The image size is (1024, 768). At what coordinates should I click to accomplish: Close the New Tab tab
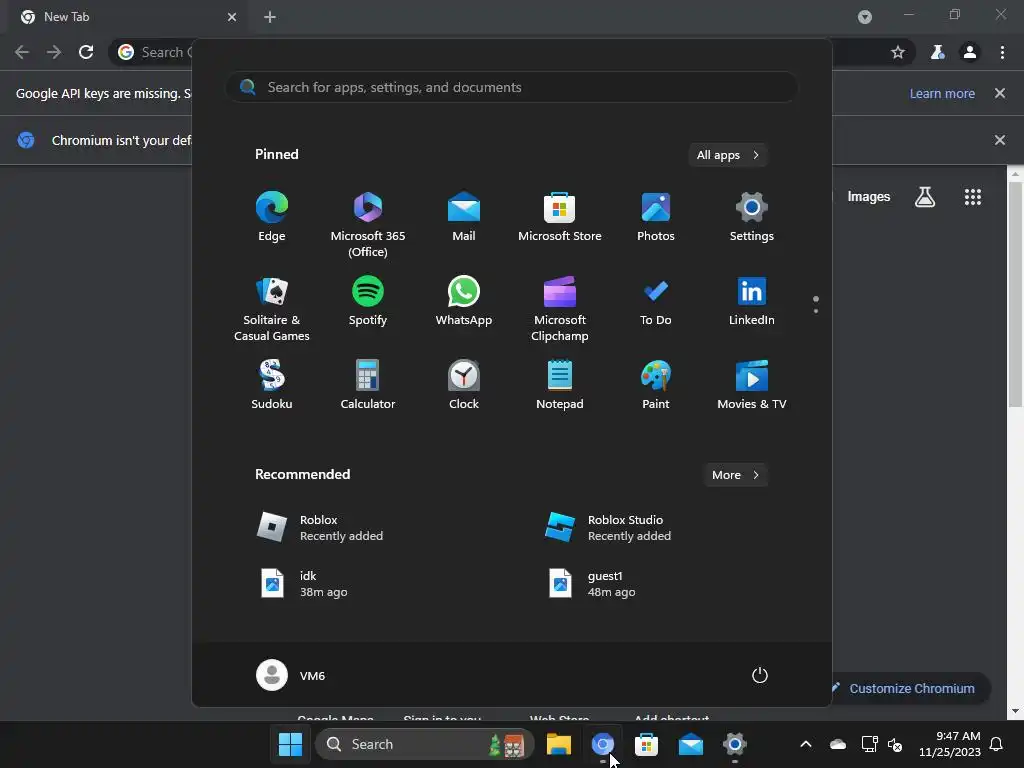232,17
